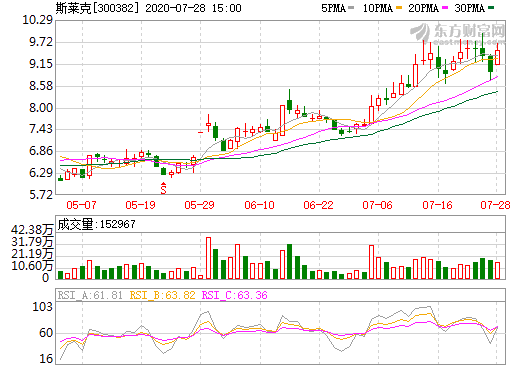
Task: Click the 成交量:152967 volume readout
Action: 96,224
